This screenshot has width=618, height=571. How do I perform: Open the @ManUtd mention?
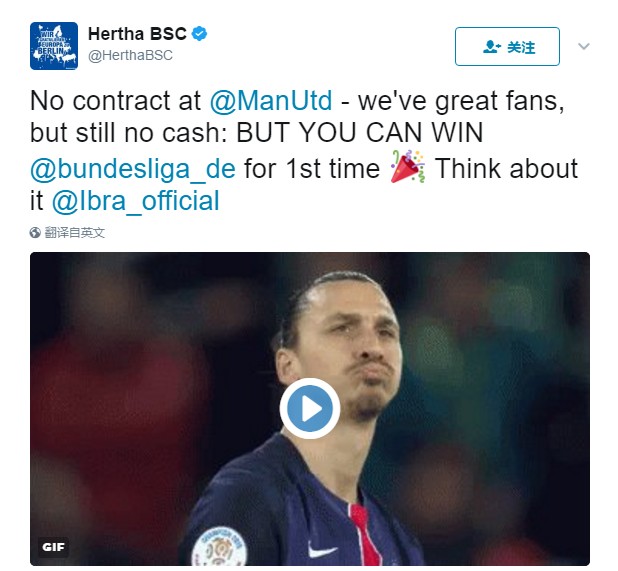click(271, 100)
